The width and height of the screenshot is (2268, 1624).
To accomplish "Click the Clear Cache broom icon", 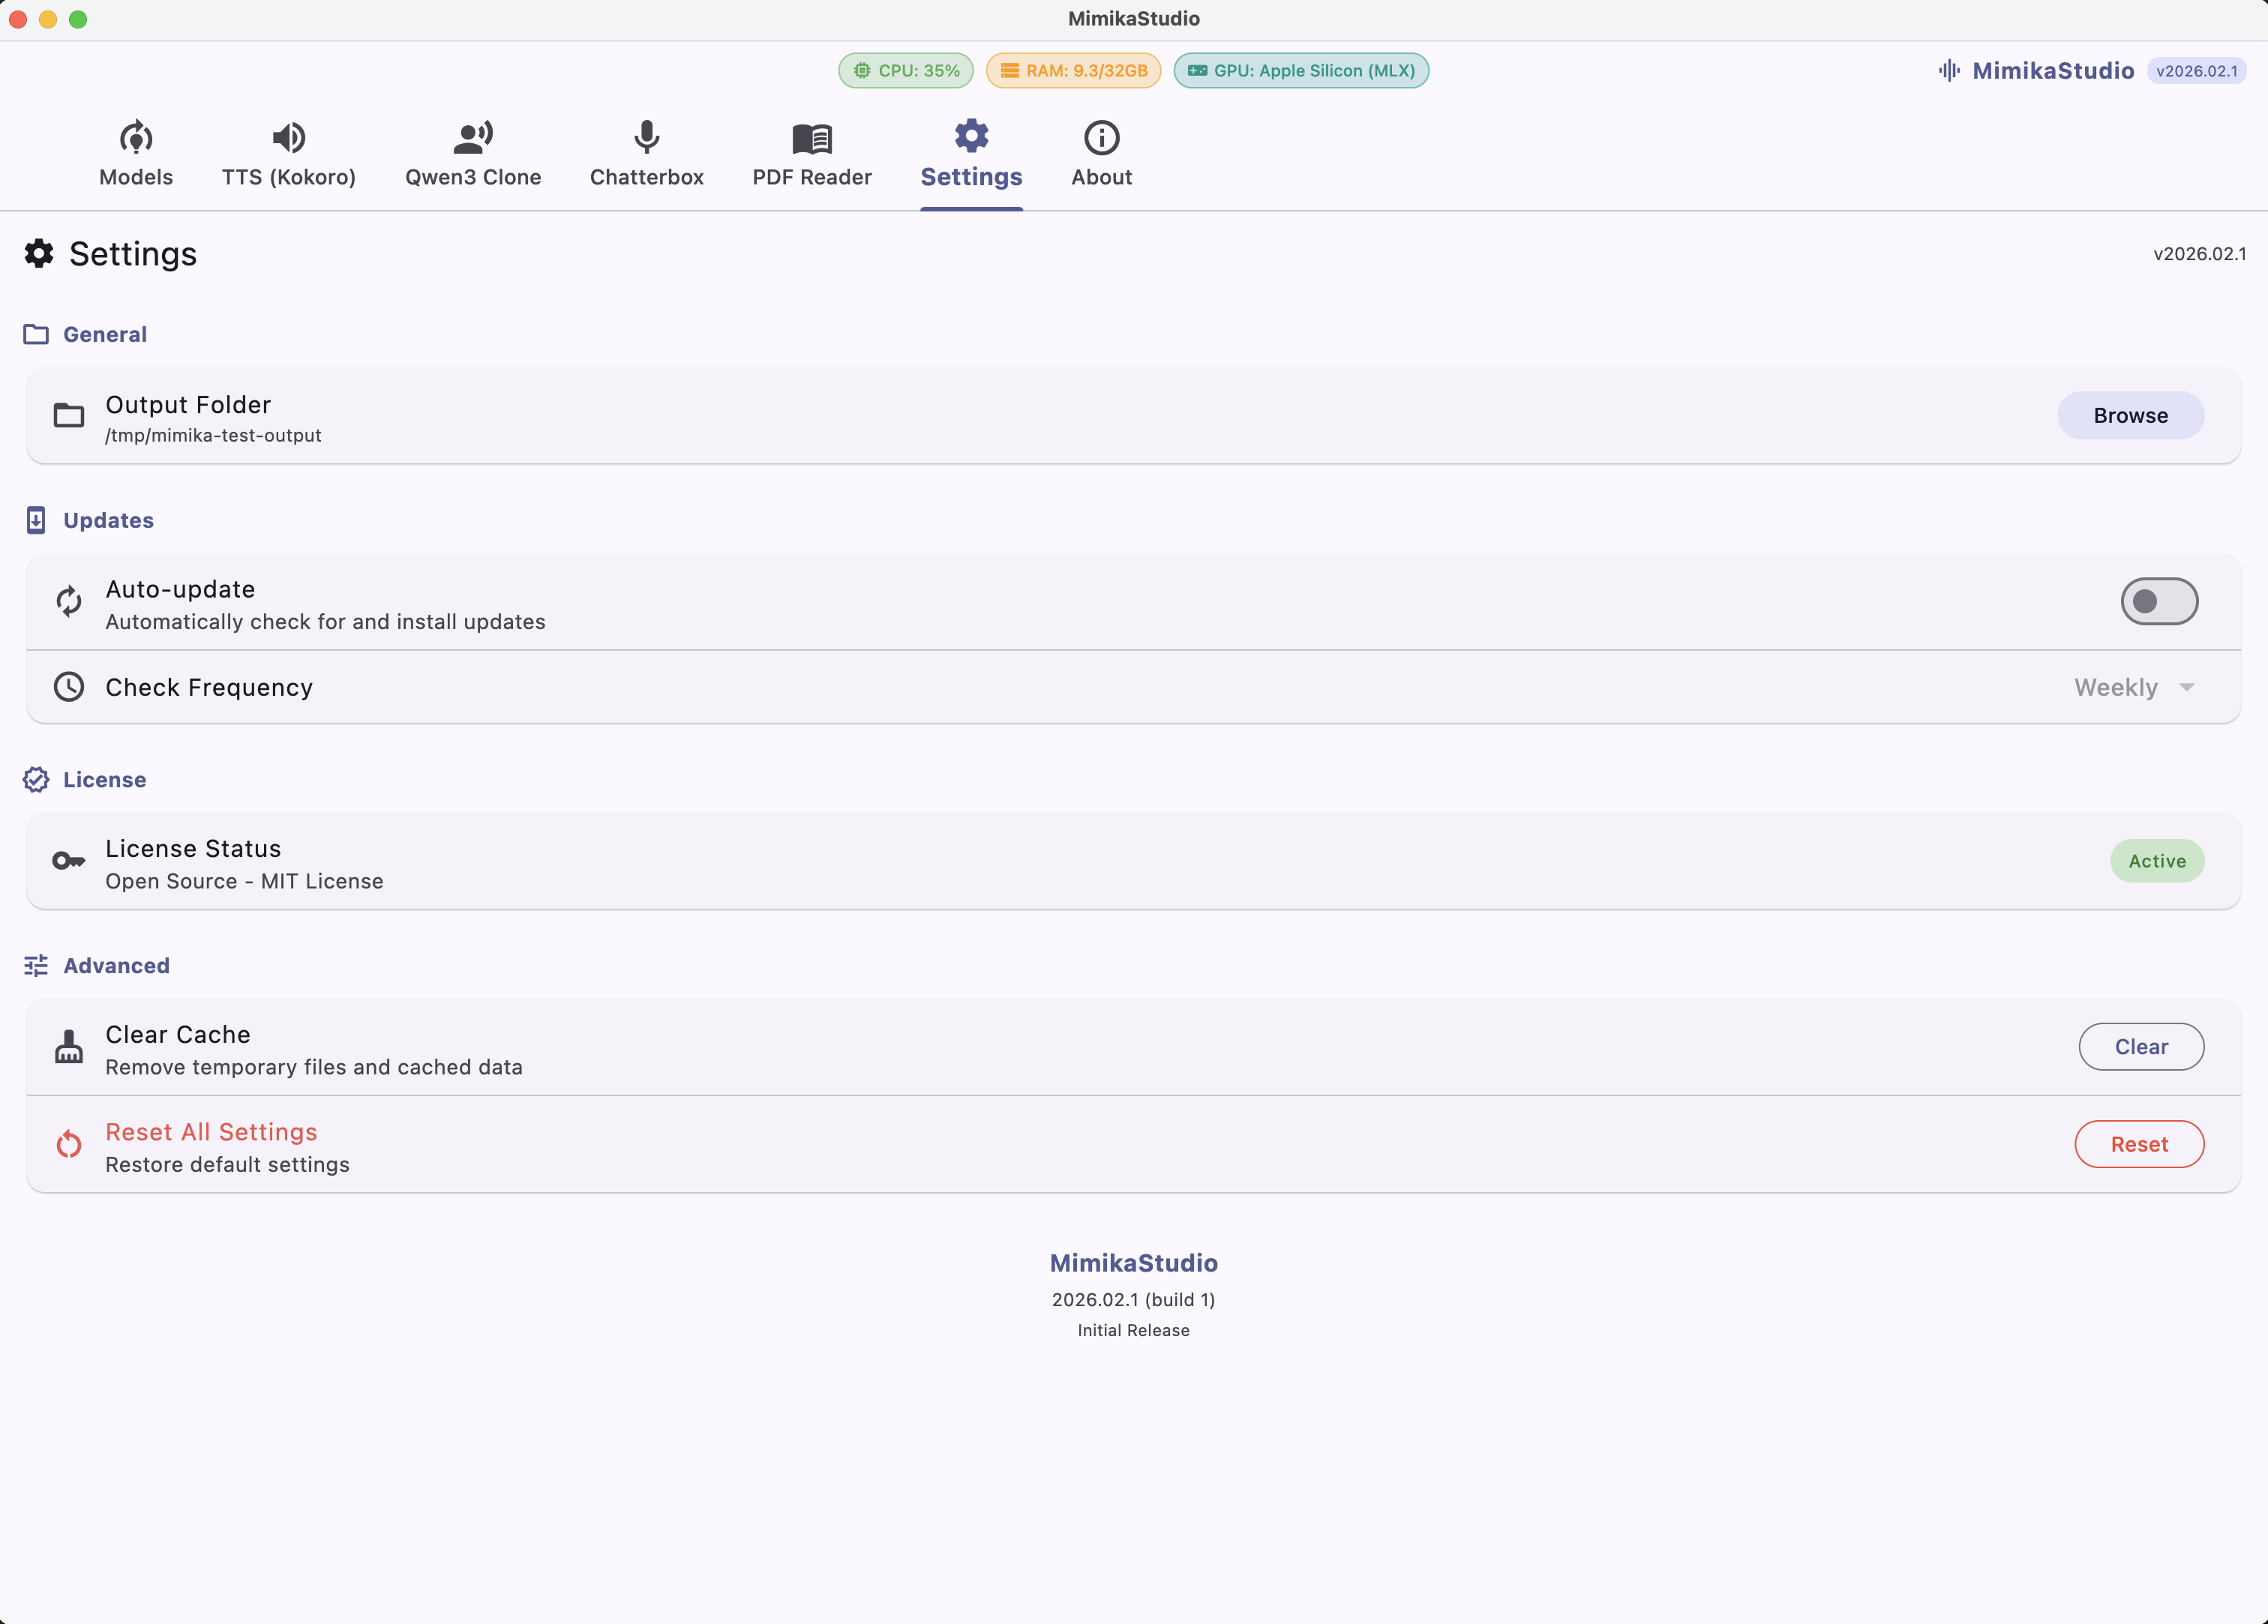I will click(x=69, y=1047).
